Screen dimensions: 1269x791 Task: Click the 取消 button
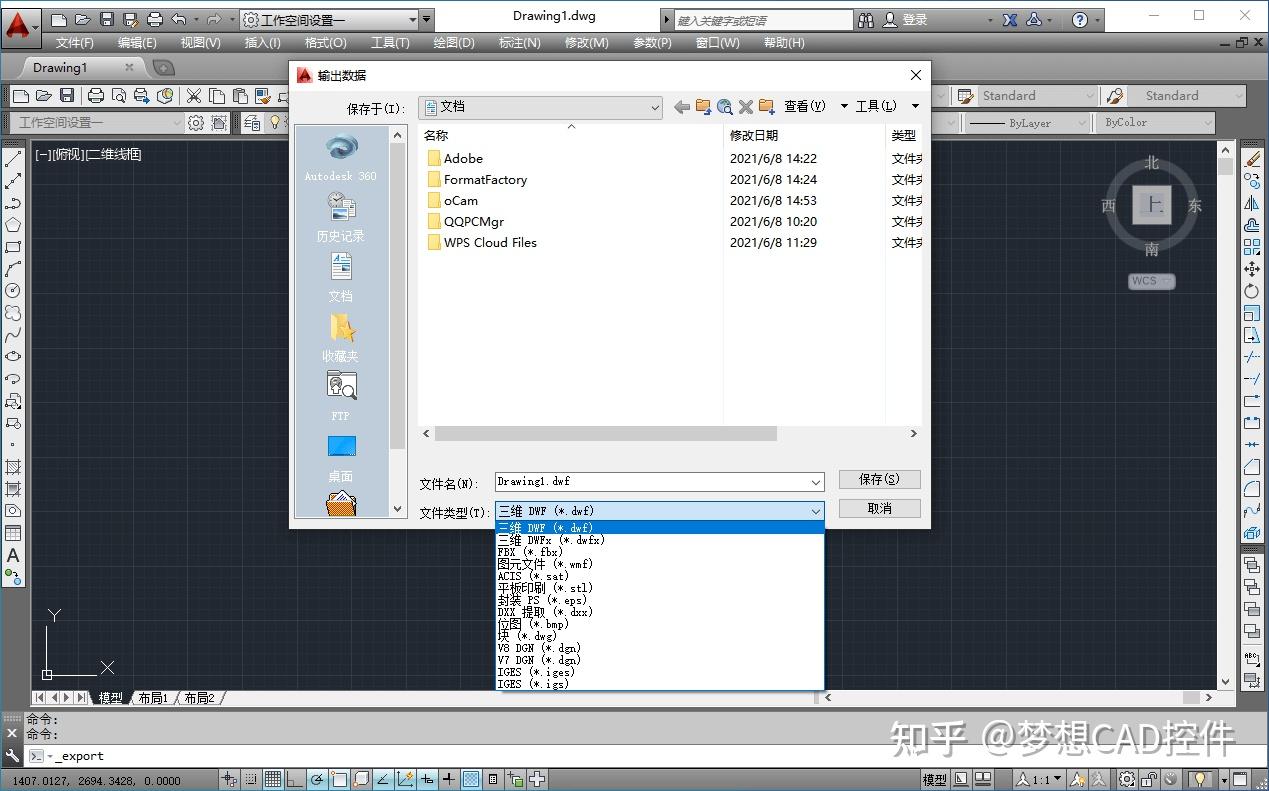878,509
